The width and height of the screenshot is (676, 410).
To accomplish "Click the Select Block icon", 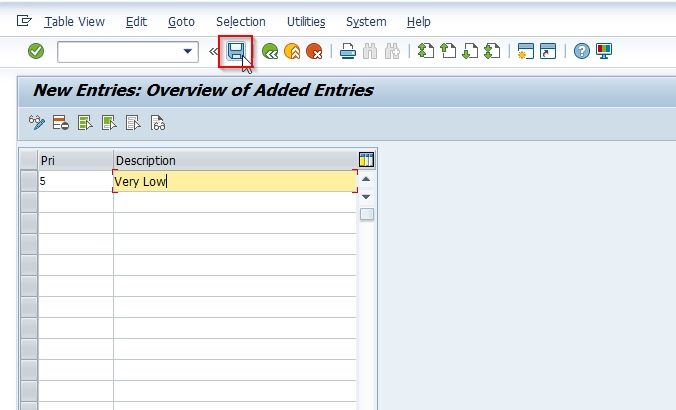I will [x=109, y=123].
